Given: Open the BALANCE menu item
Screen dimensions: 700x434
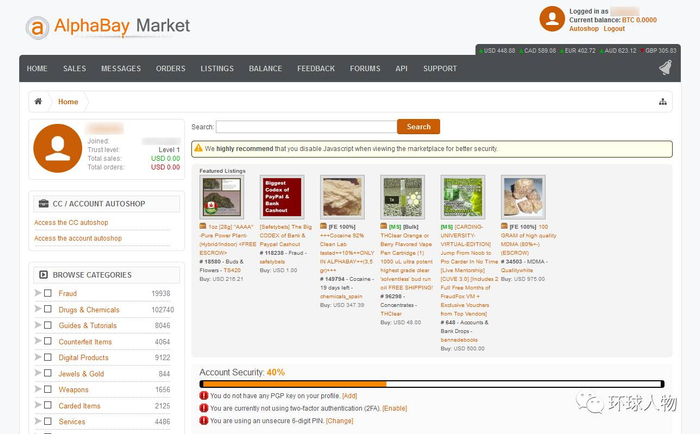Looking at the screenshot, I should tap(265, 68).
